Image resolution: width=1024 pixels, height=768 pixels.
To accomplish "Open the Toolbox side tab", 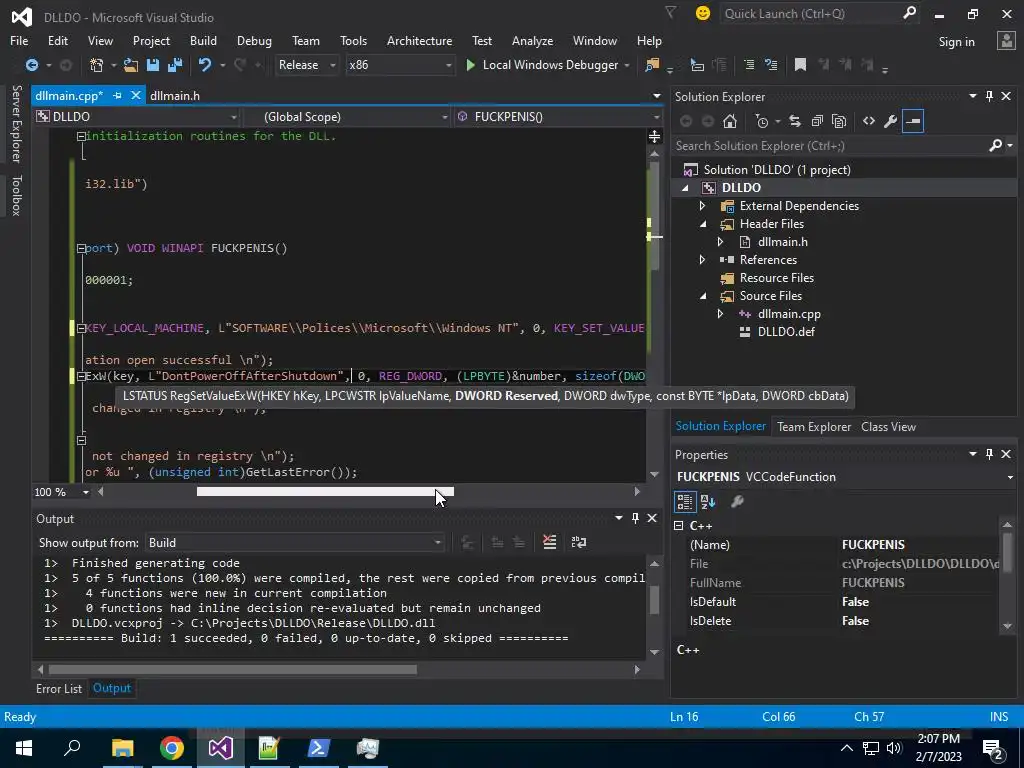I will point(16,195).
